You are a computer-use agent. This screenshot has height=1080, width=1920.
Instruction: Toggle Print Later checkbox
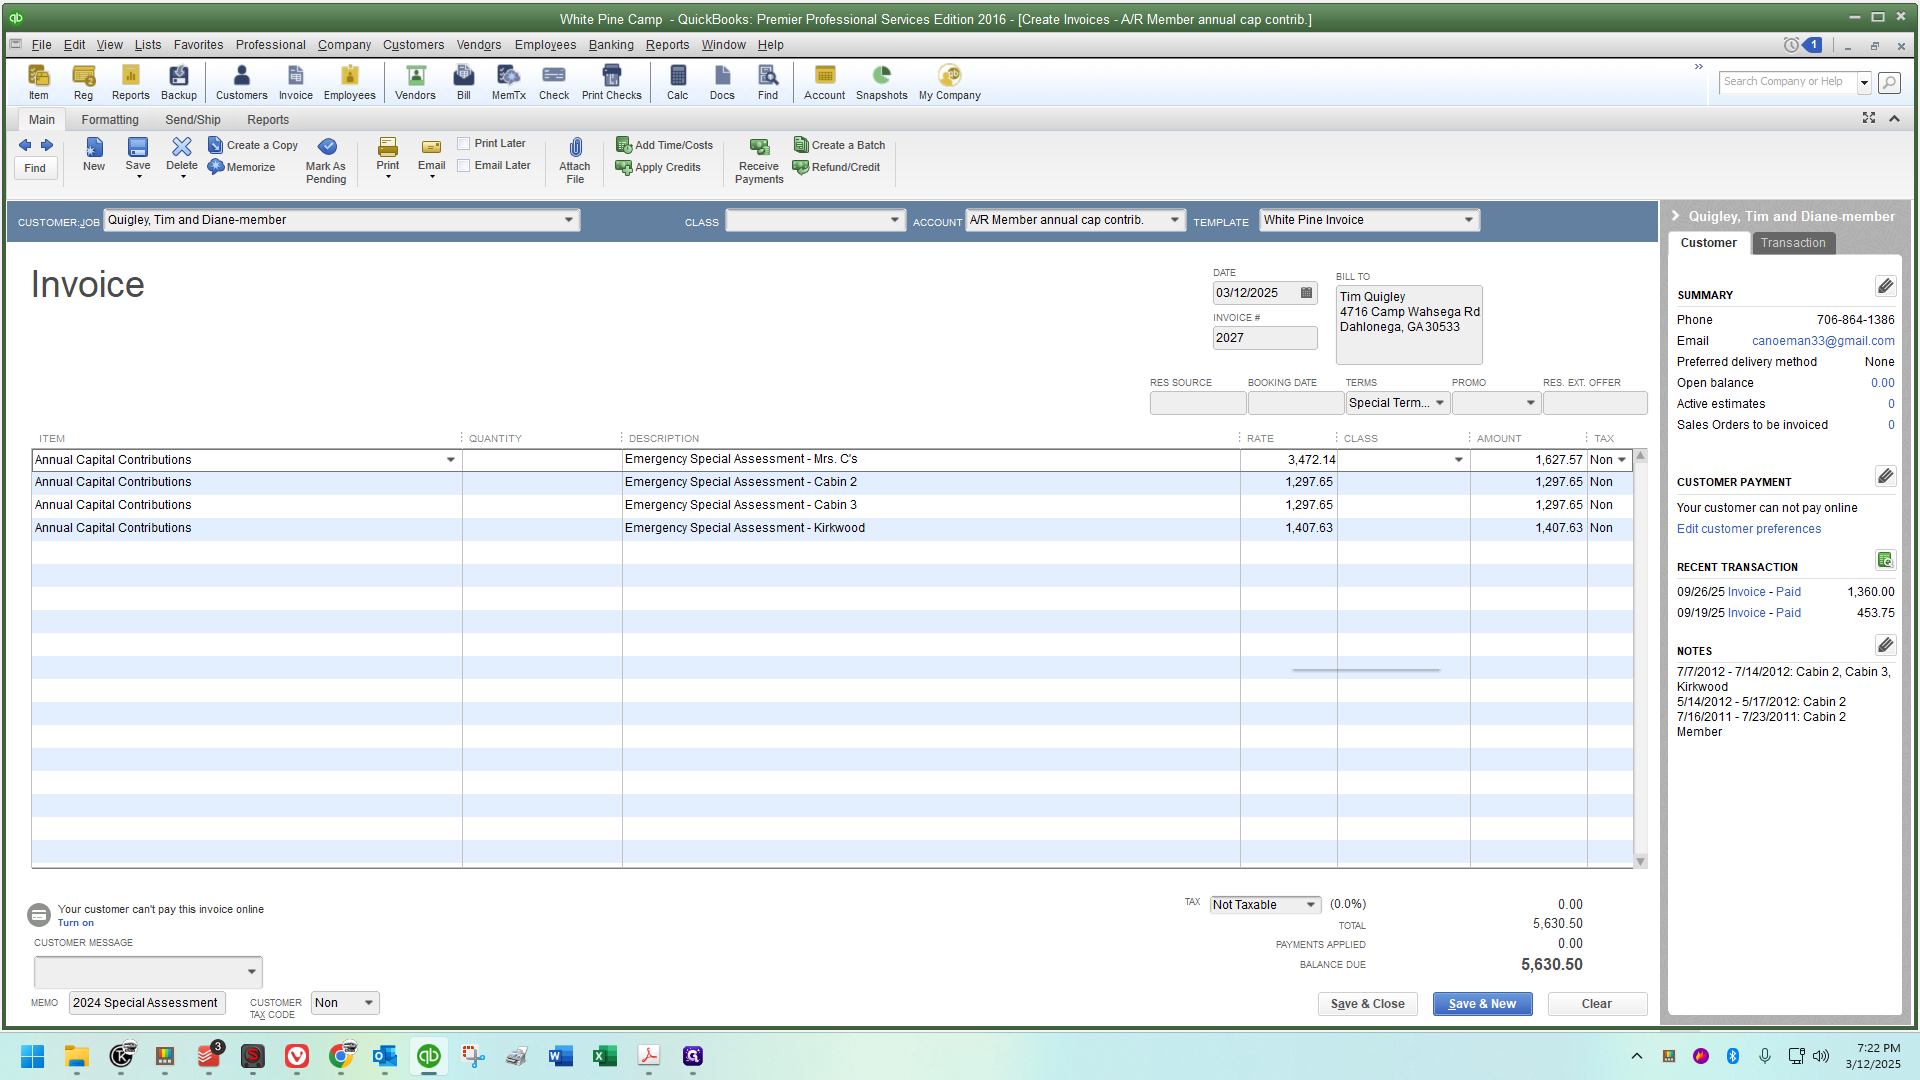(464, 144)
